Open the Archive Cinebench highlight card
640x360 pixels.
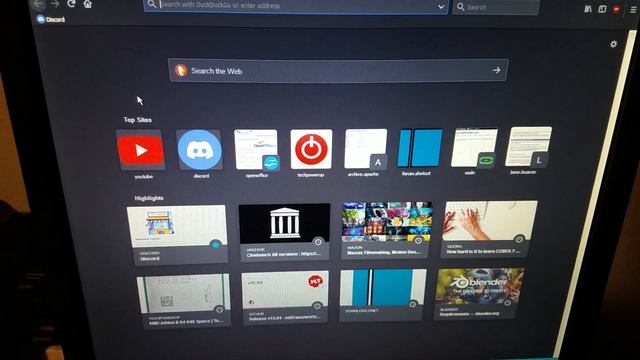point(284,232)
